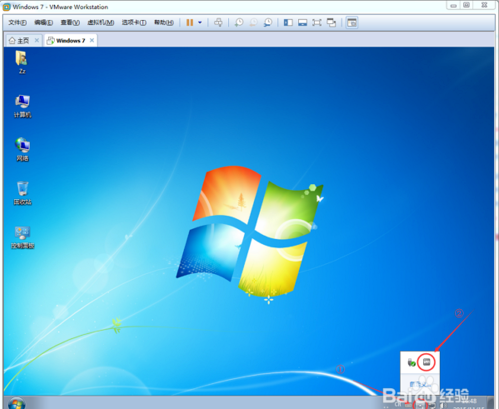Open the 编辑(E) menu
The image size is (499, 409).
43,22
